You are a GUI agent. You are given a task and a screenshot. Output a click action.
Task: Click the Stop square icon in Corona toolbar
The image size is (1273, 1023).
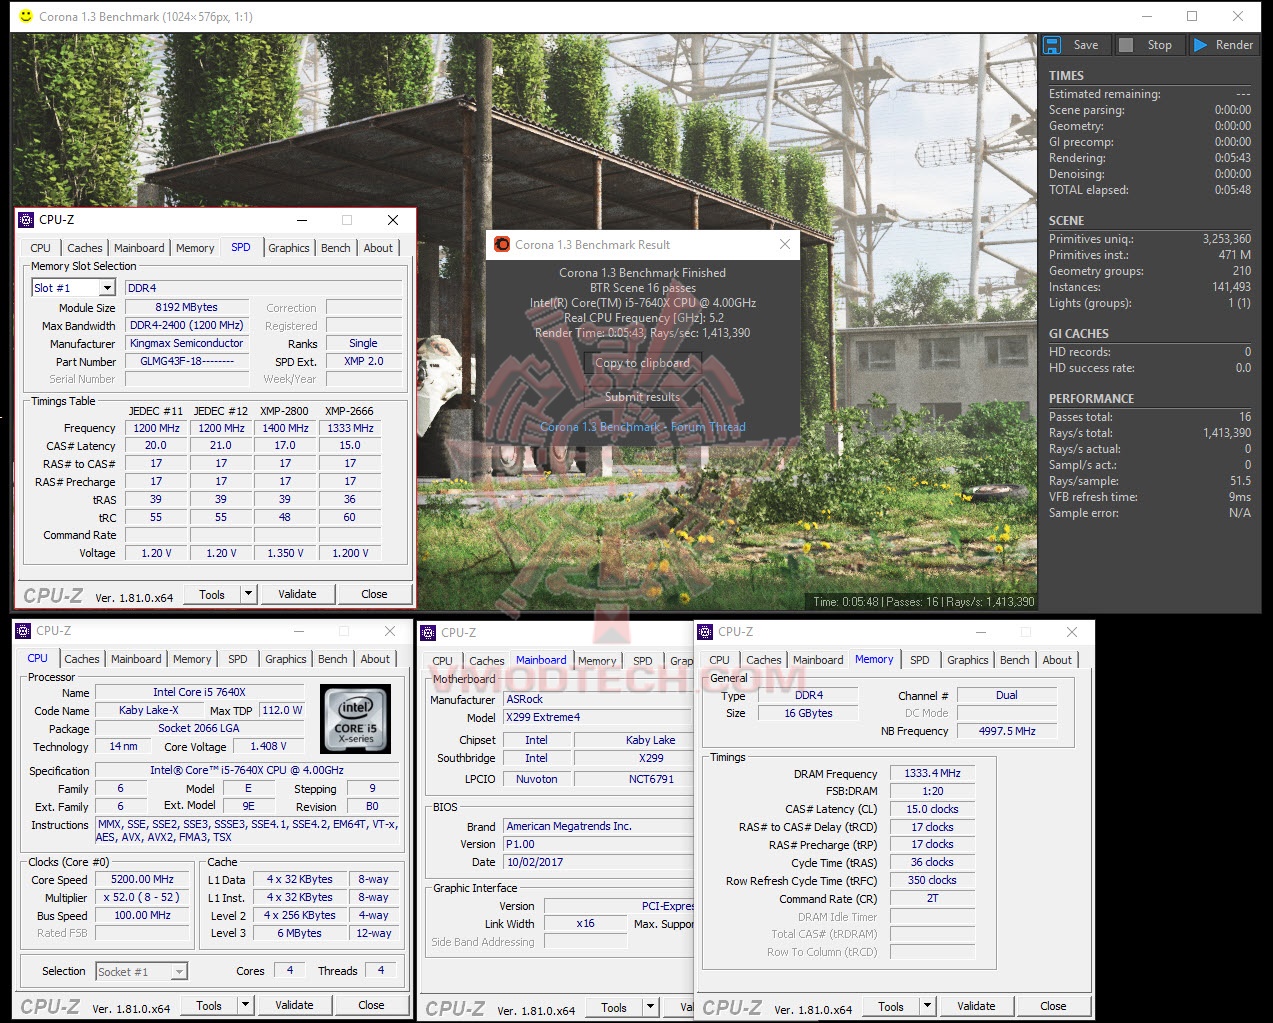pyautogui.click(x=1126, y=45)
